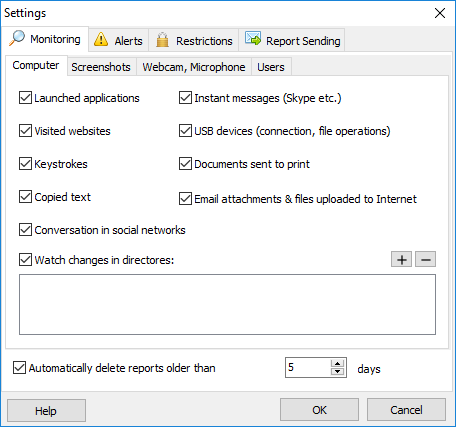The width and height of the screenshot is (456, 427).
Task: Click the OK button
Action: tap(319, 410)
